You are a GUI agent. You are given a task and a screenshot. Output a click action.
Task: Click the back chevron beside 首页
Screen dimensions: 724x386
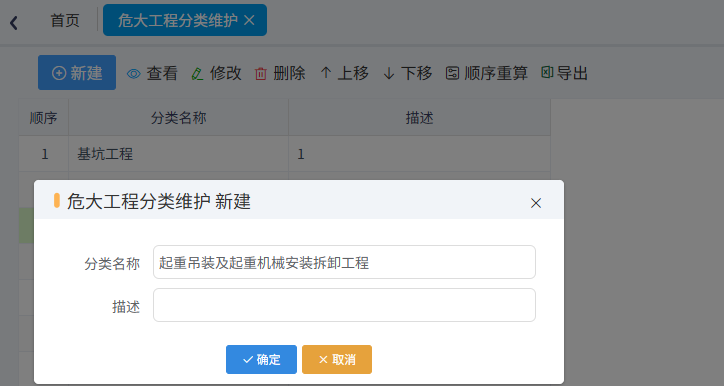(x=14, y=23)
